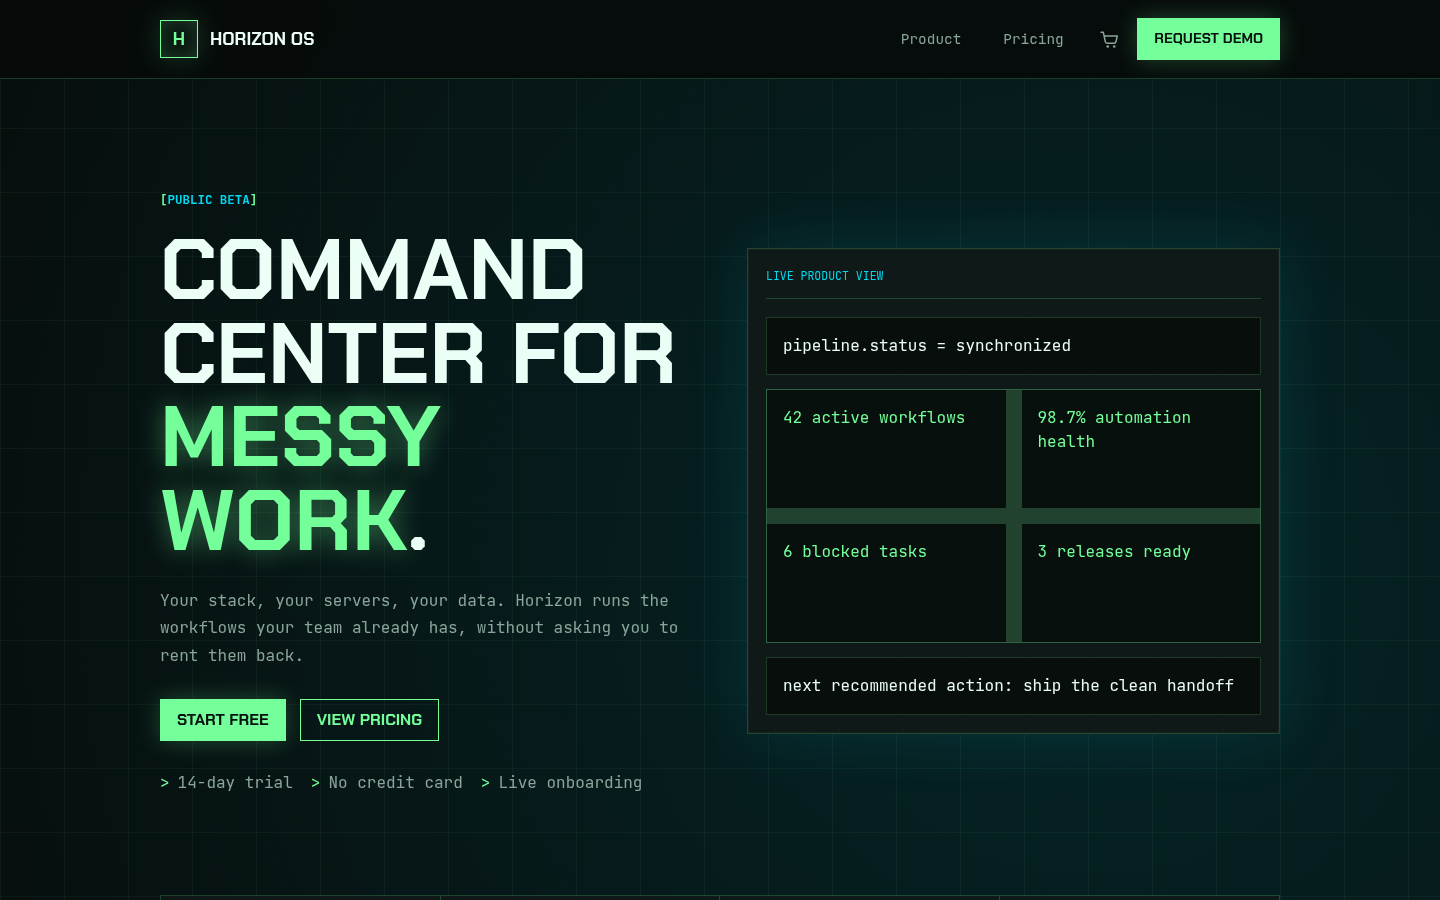This screenshot has width=1440, height=900.
Task: Start the free trial
Action: (223, 720)
